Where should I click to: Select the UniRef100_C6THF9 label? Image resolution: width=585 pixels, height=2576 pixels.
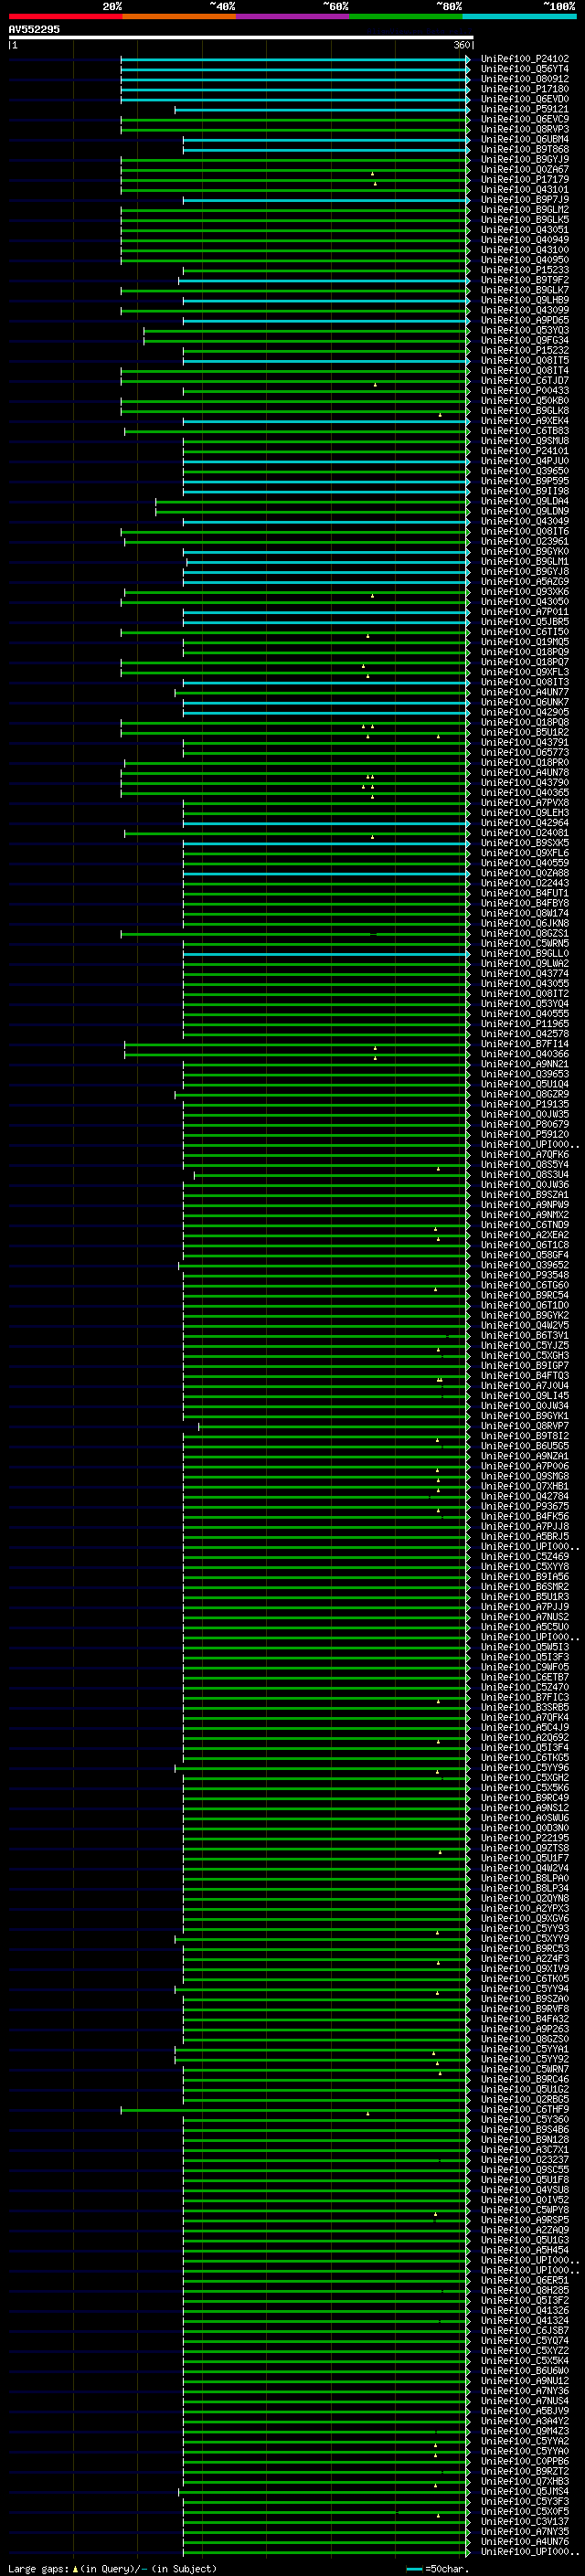(x=524, y=2110)
